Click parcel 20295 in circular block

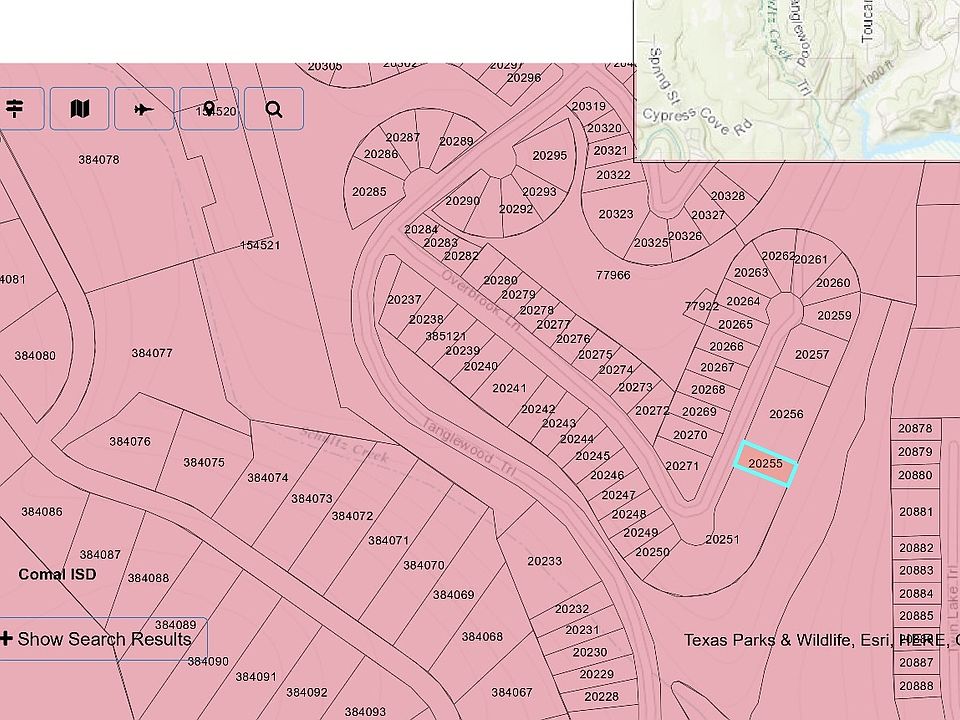549,156
